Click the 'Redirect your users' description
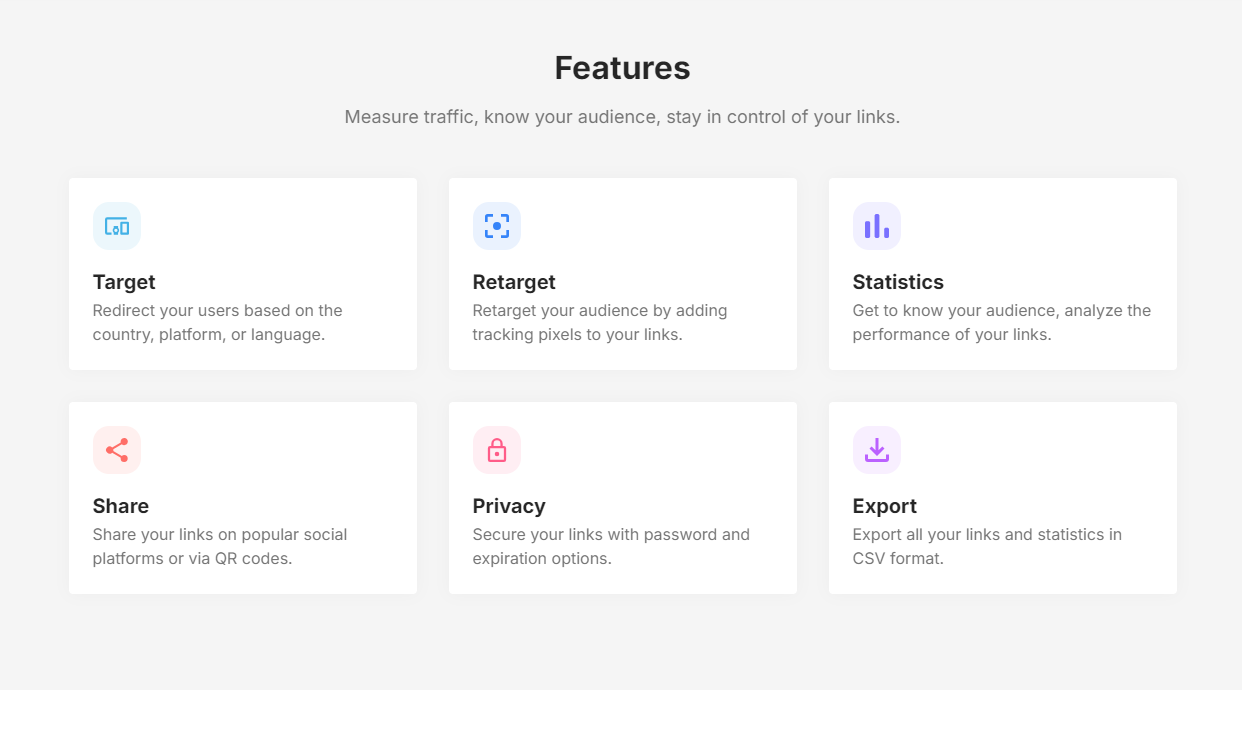 tap(218, 322)
